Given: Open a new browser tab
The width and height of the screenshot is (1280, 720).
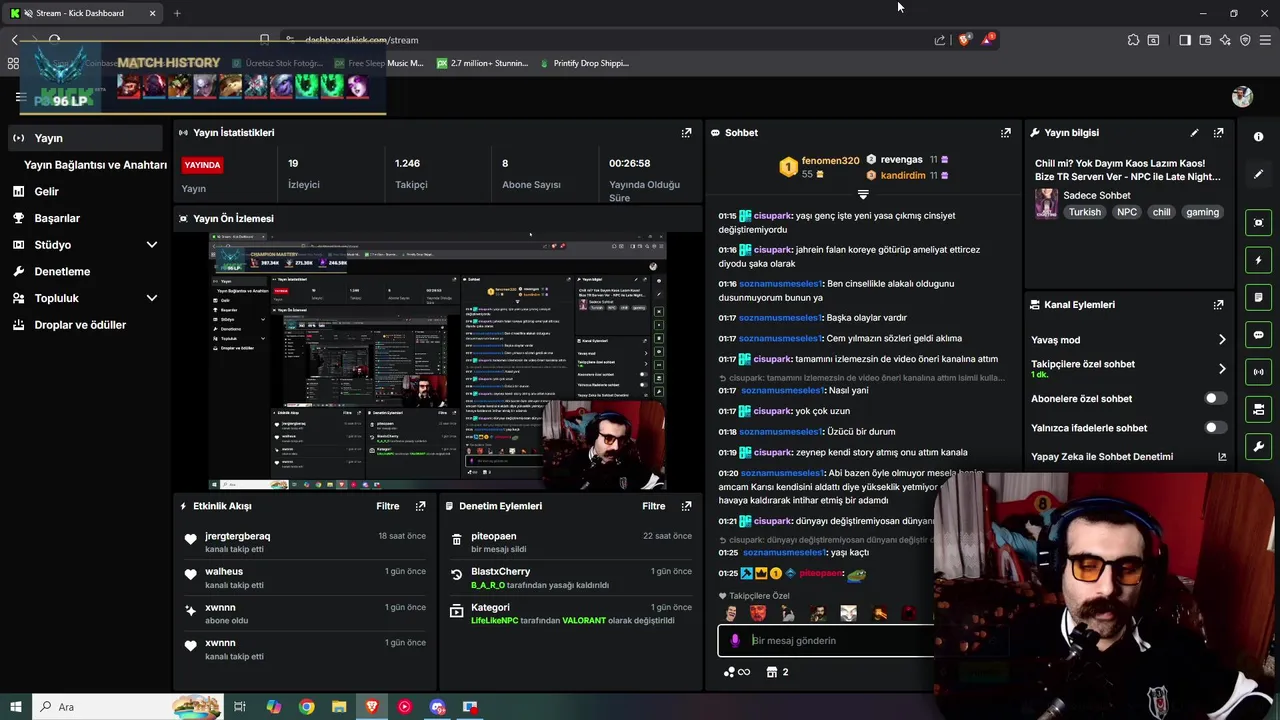Looking at the screenshot, I should coord(177,13).
